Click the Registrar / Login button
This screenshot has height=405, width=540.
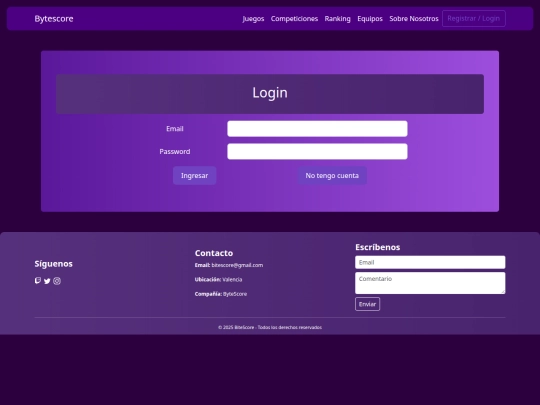pyautogui.click(x=474, y=19)
